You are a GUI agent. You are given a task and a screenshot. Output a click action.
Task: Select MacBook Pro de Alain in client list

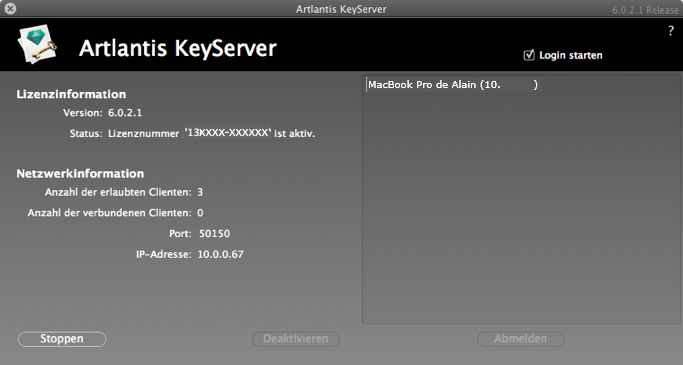point(453,84)
